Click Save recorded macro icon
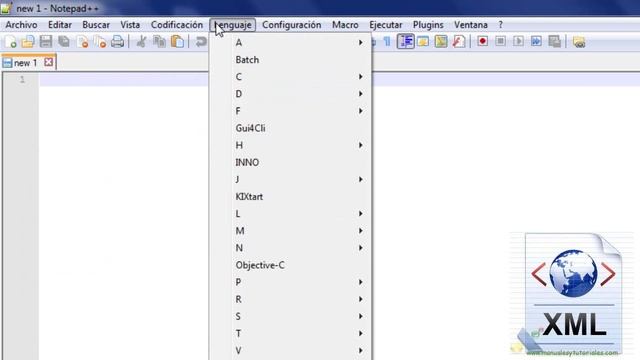This screenshot has width=640, height=360. 554,41
